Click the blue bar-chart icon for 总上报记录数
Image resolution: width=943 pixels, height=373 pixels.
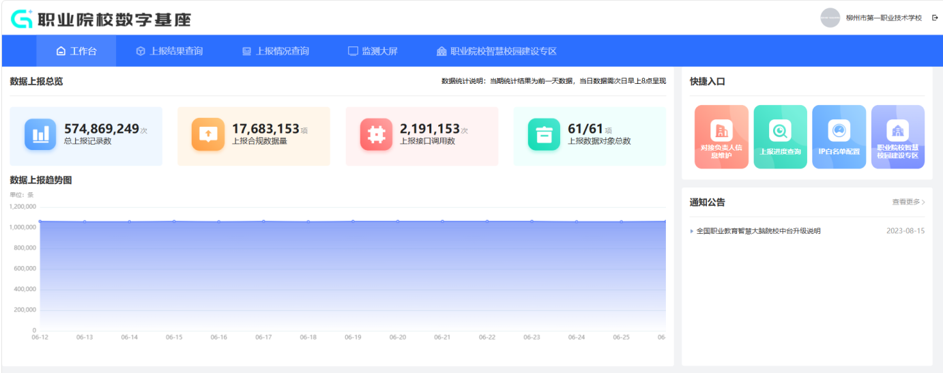pos(40,134)
